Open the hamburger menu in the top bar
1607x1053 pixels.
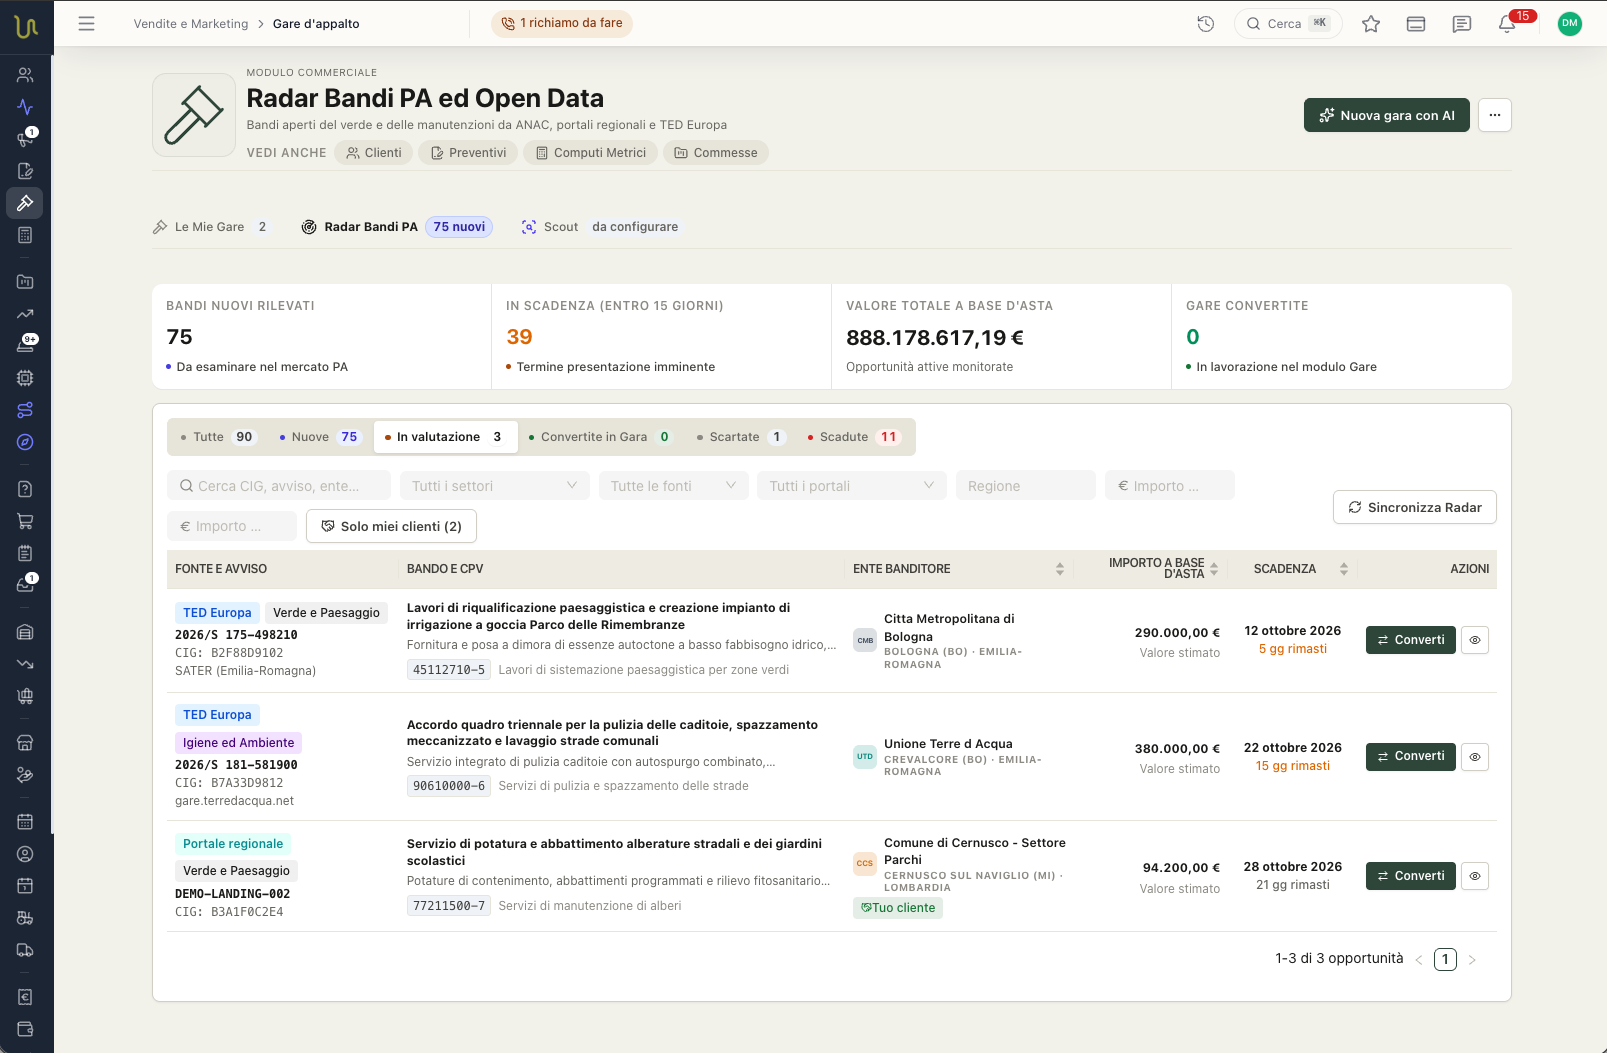coord(87,24)
